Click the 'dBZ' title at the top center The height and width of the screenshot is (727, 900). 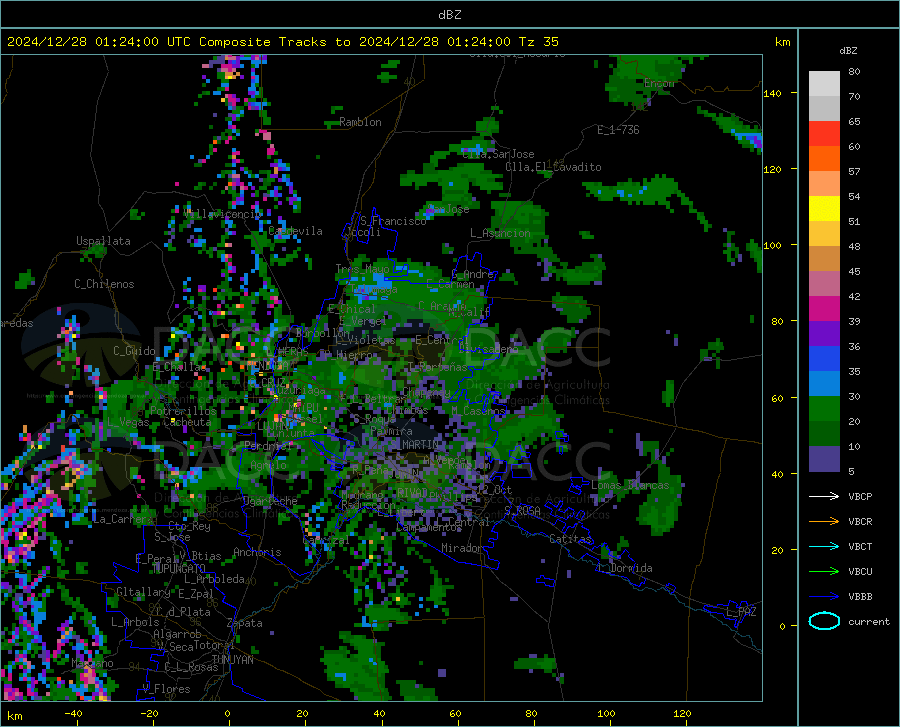(449, 15)
